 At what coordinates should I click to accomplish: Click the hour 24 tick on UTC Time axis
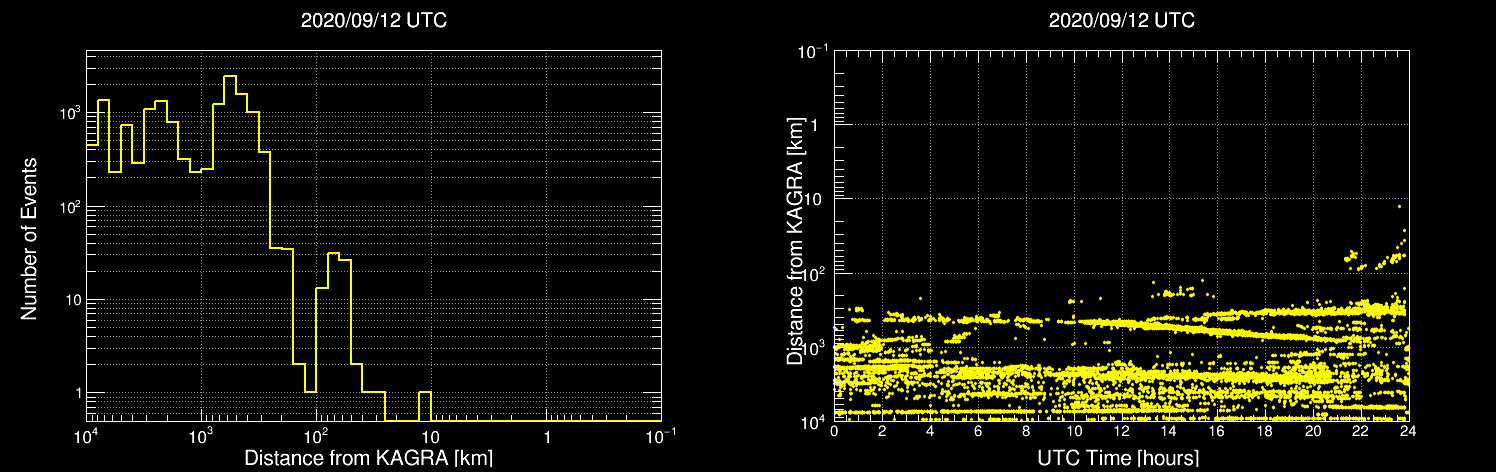click(1408, 434)
